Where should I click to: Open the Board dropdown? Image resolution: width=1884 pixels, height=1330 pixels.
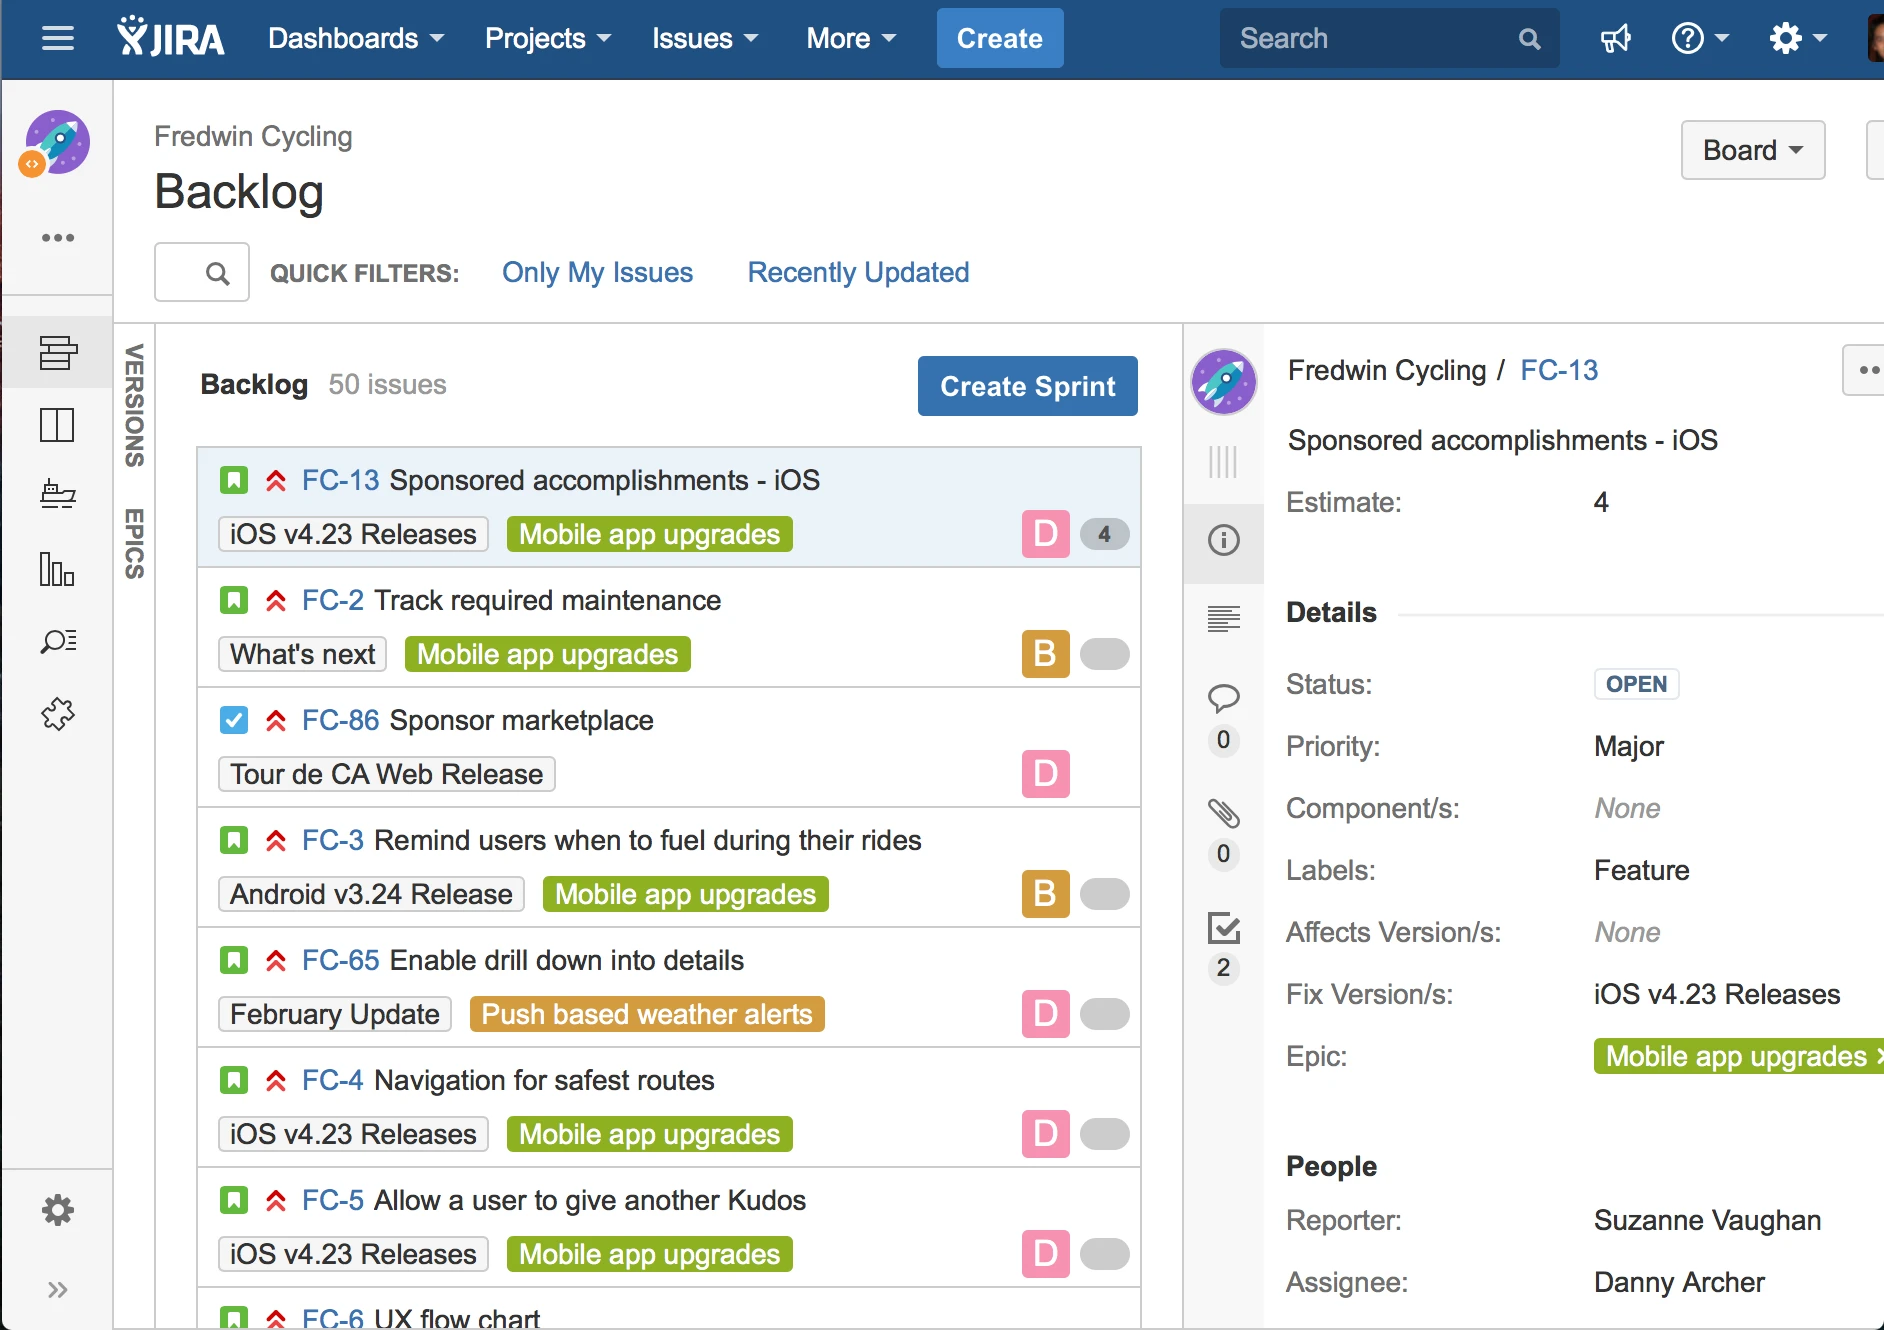coord(1753,150)
